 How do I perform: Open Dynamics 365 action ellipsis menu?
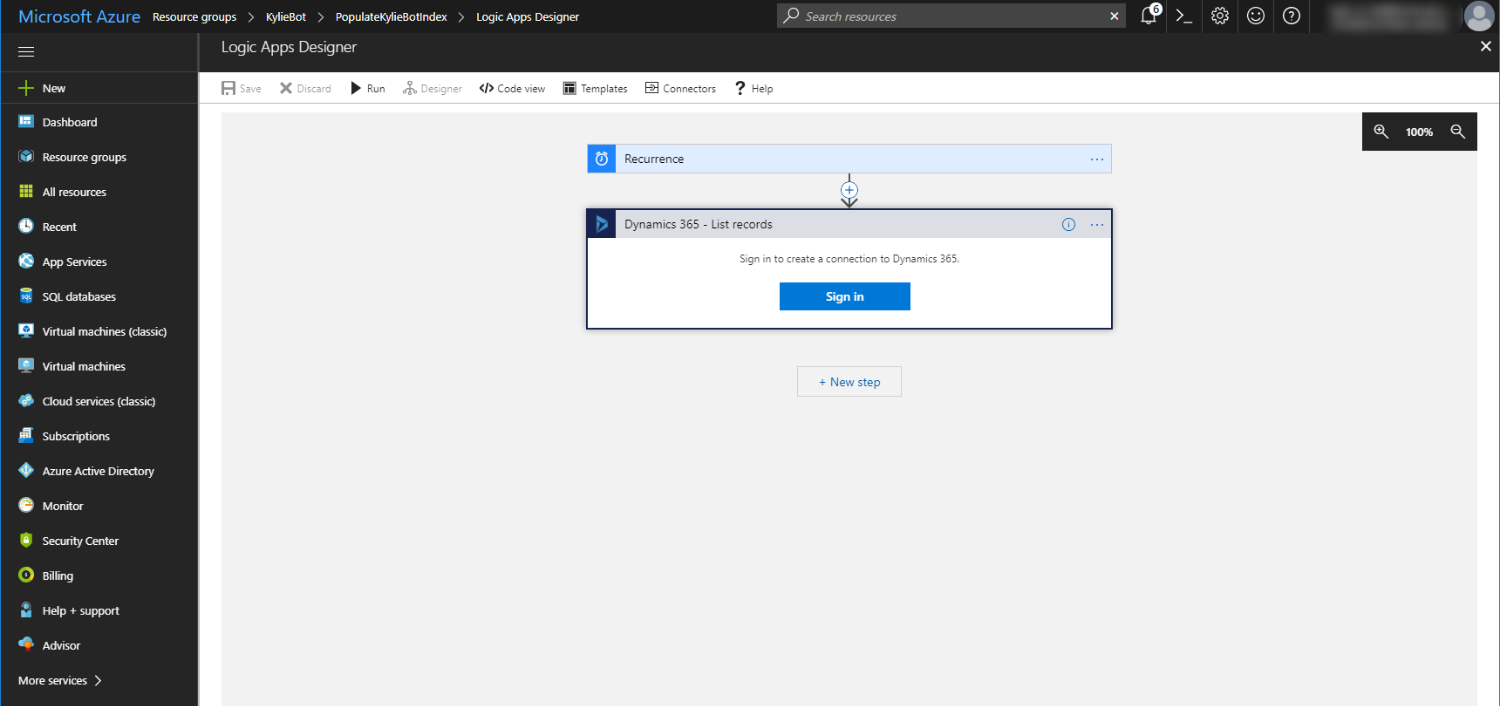(x=1097, y=224)
